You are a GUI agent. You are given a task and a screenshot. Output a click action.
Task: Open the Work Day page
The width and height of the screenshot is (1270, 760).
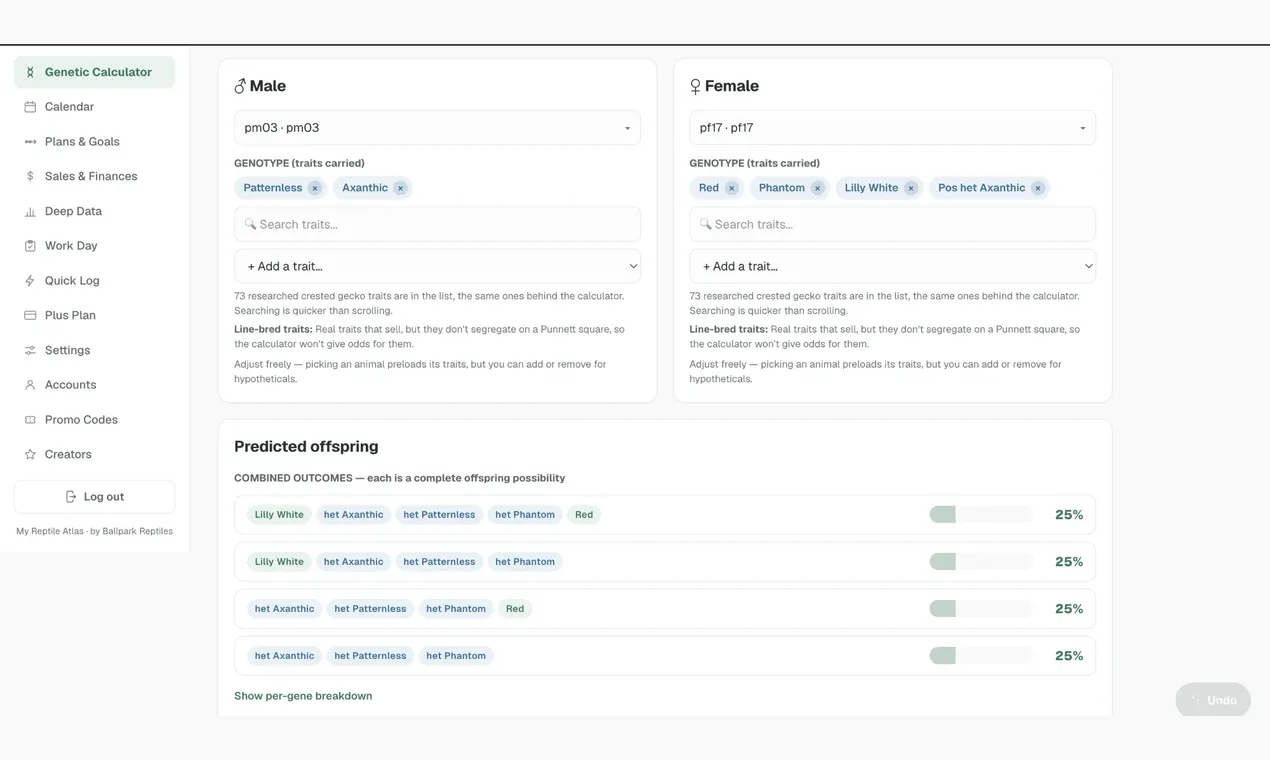(94, 246)
